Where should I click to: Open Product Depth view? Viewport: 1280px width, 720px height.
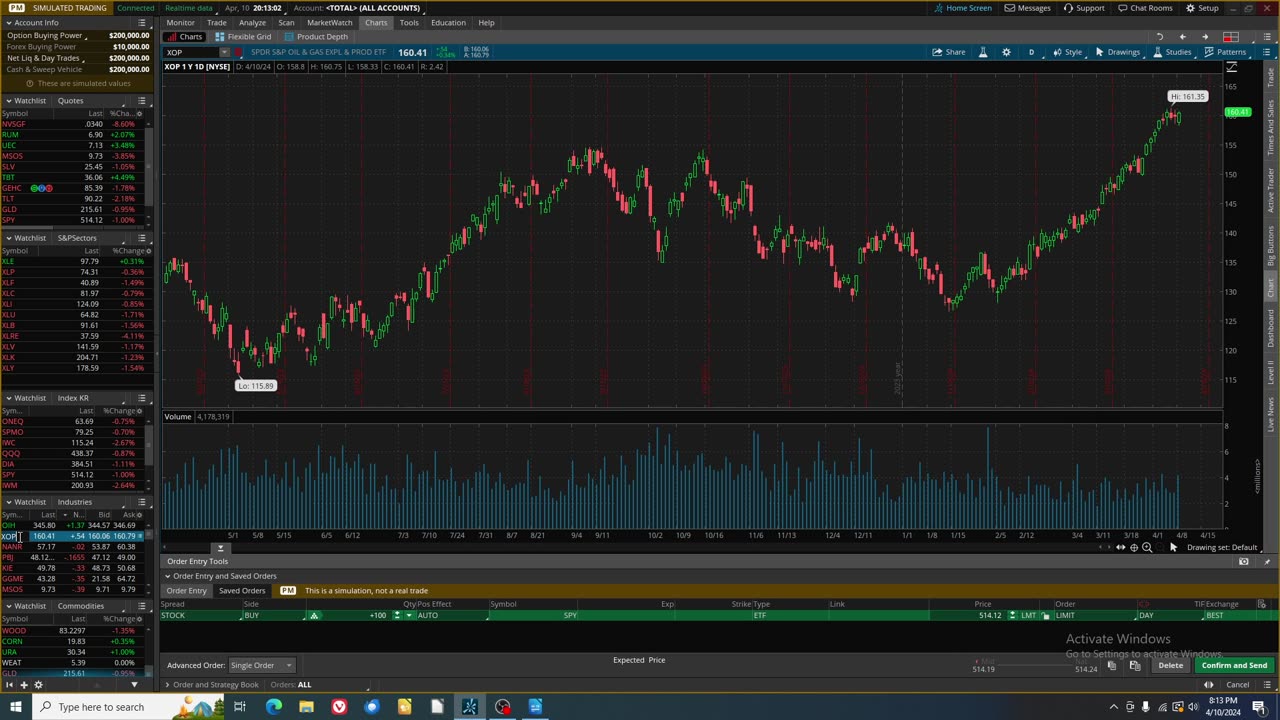pyautogui.click(x=315, y=37)
